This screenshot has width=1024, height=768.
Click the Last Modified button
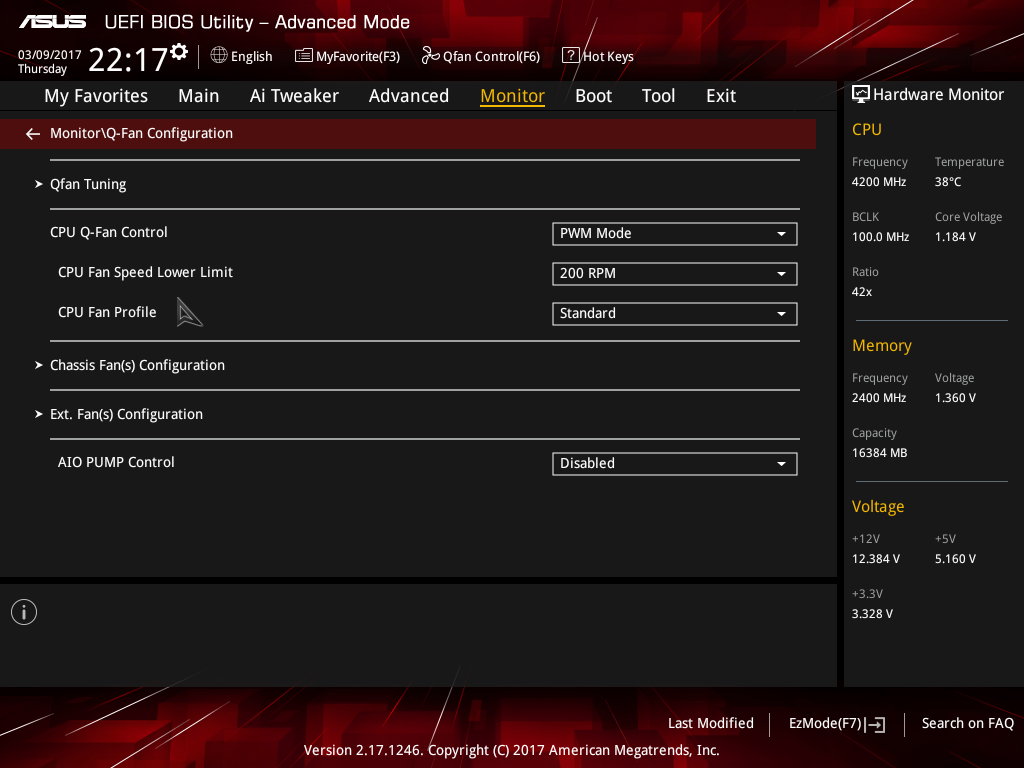tap(711, 724)
